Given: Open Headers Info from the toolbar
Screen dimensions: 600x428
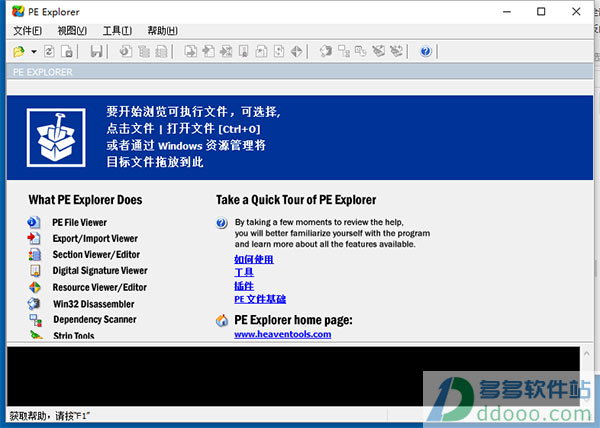Looking at the screenshot, I should coord(126,51).
